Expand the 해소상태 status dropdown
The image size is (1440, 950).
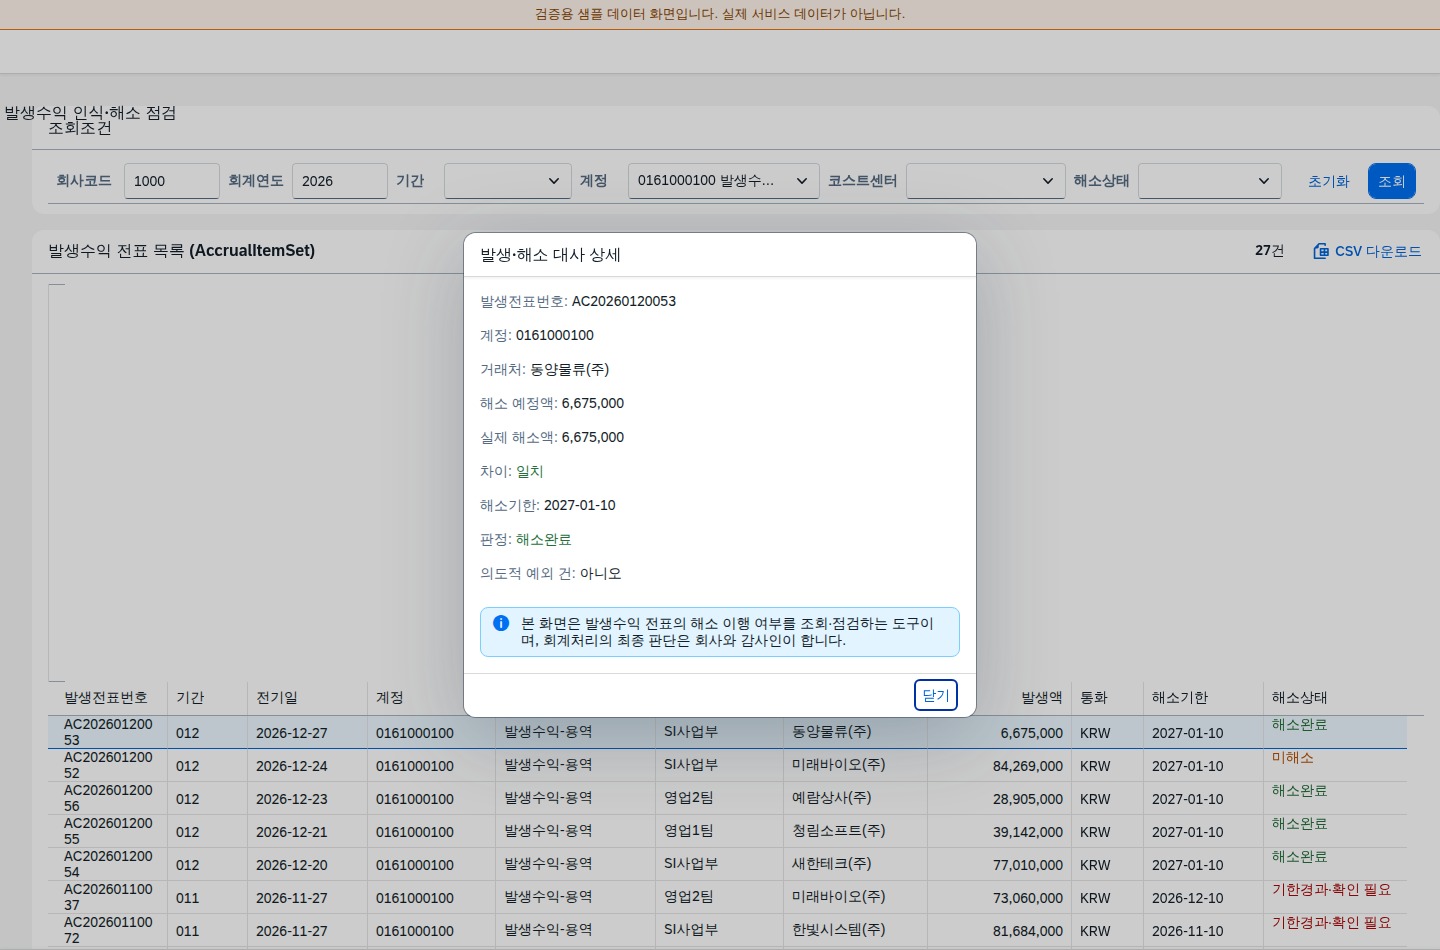1210,181
